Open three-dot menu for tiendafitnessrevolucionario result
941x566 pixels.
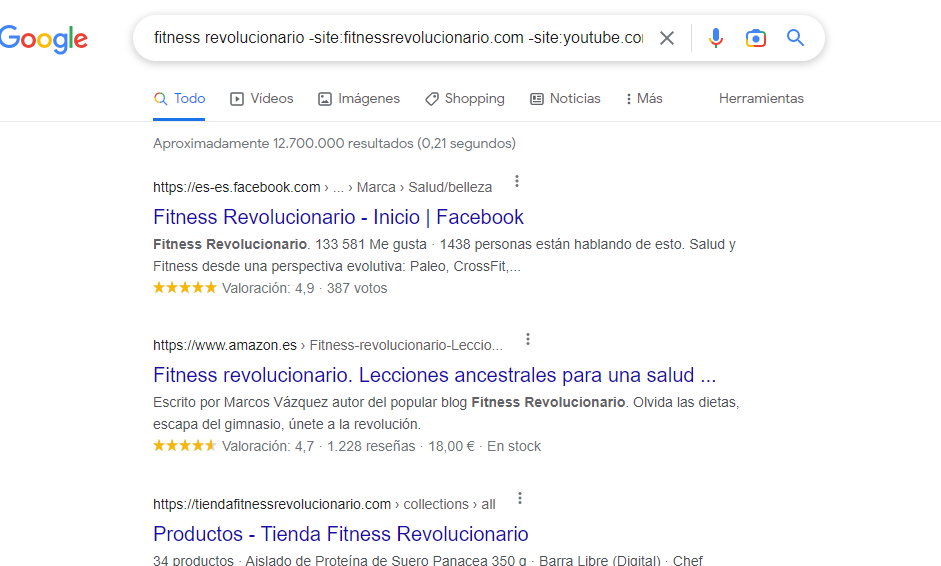(520, 498)
